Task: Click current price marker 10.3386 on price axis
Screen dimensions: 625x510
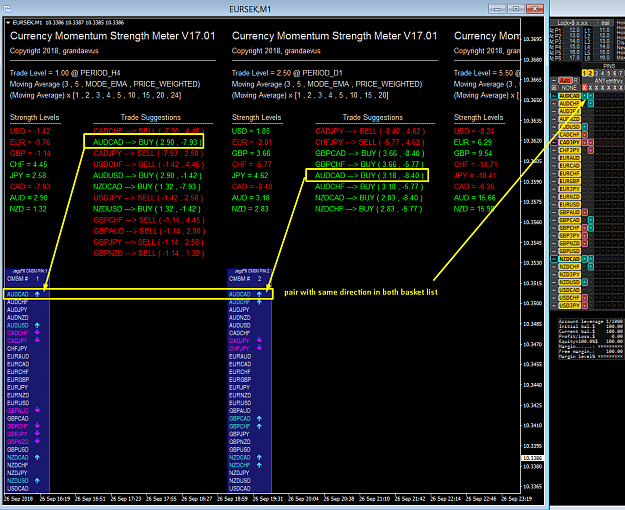Action: tap(532, 458)
